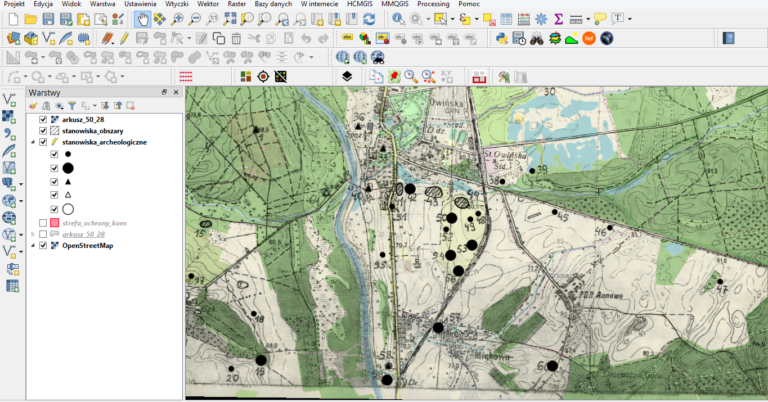Uncheck the arkusz_50_28 raster layer visibility
The height and width of the screenshot is (402, 768).
click(x=43, y=119)
